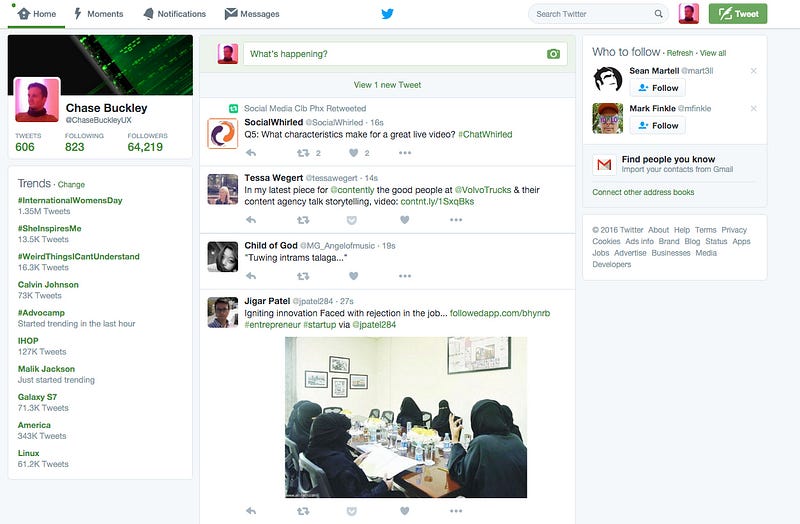This screenshot has height=524, width=800.
Task: Reply to Jigar Patel's tweet
Action: [251, 511]
